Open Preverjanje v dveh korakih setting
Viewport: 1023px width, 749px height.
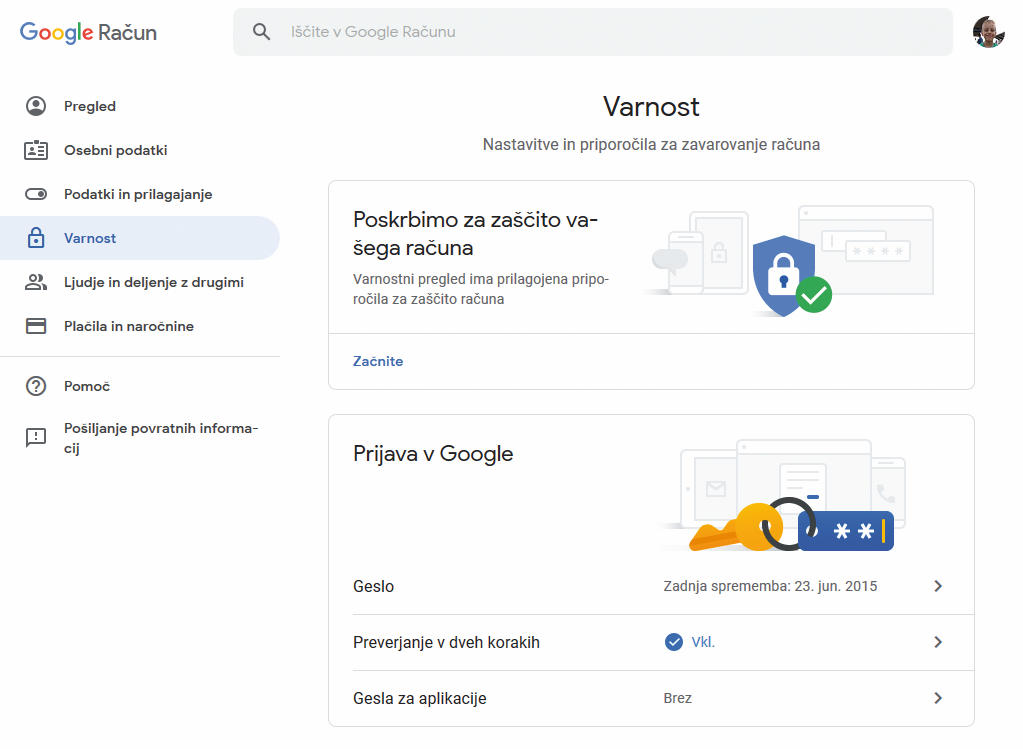651,642
